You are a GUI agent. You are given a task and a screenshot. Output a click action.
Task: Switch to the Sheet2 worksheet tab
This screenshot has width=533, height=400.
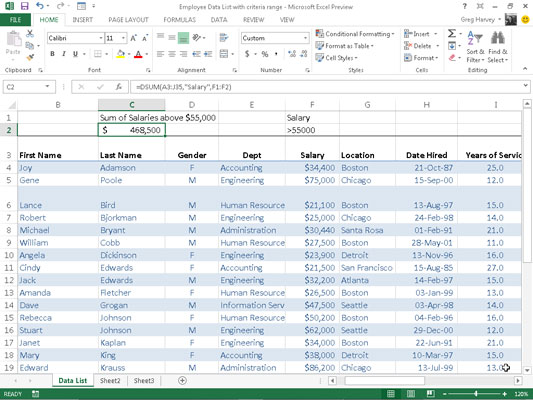pyautogui.click(x=110, y=381)
